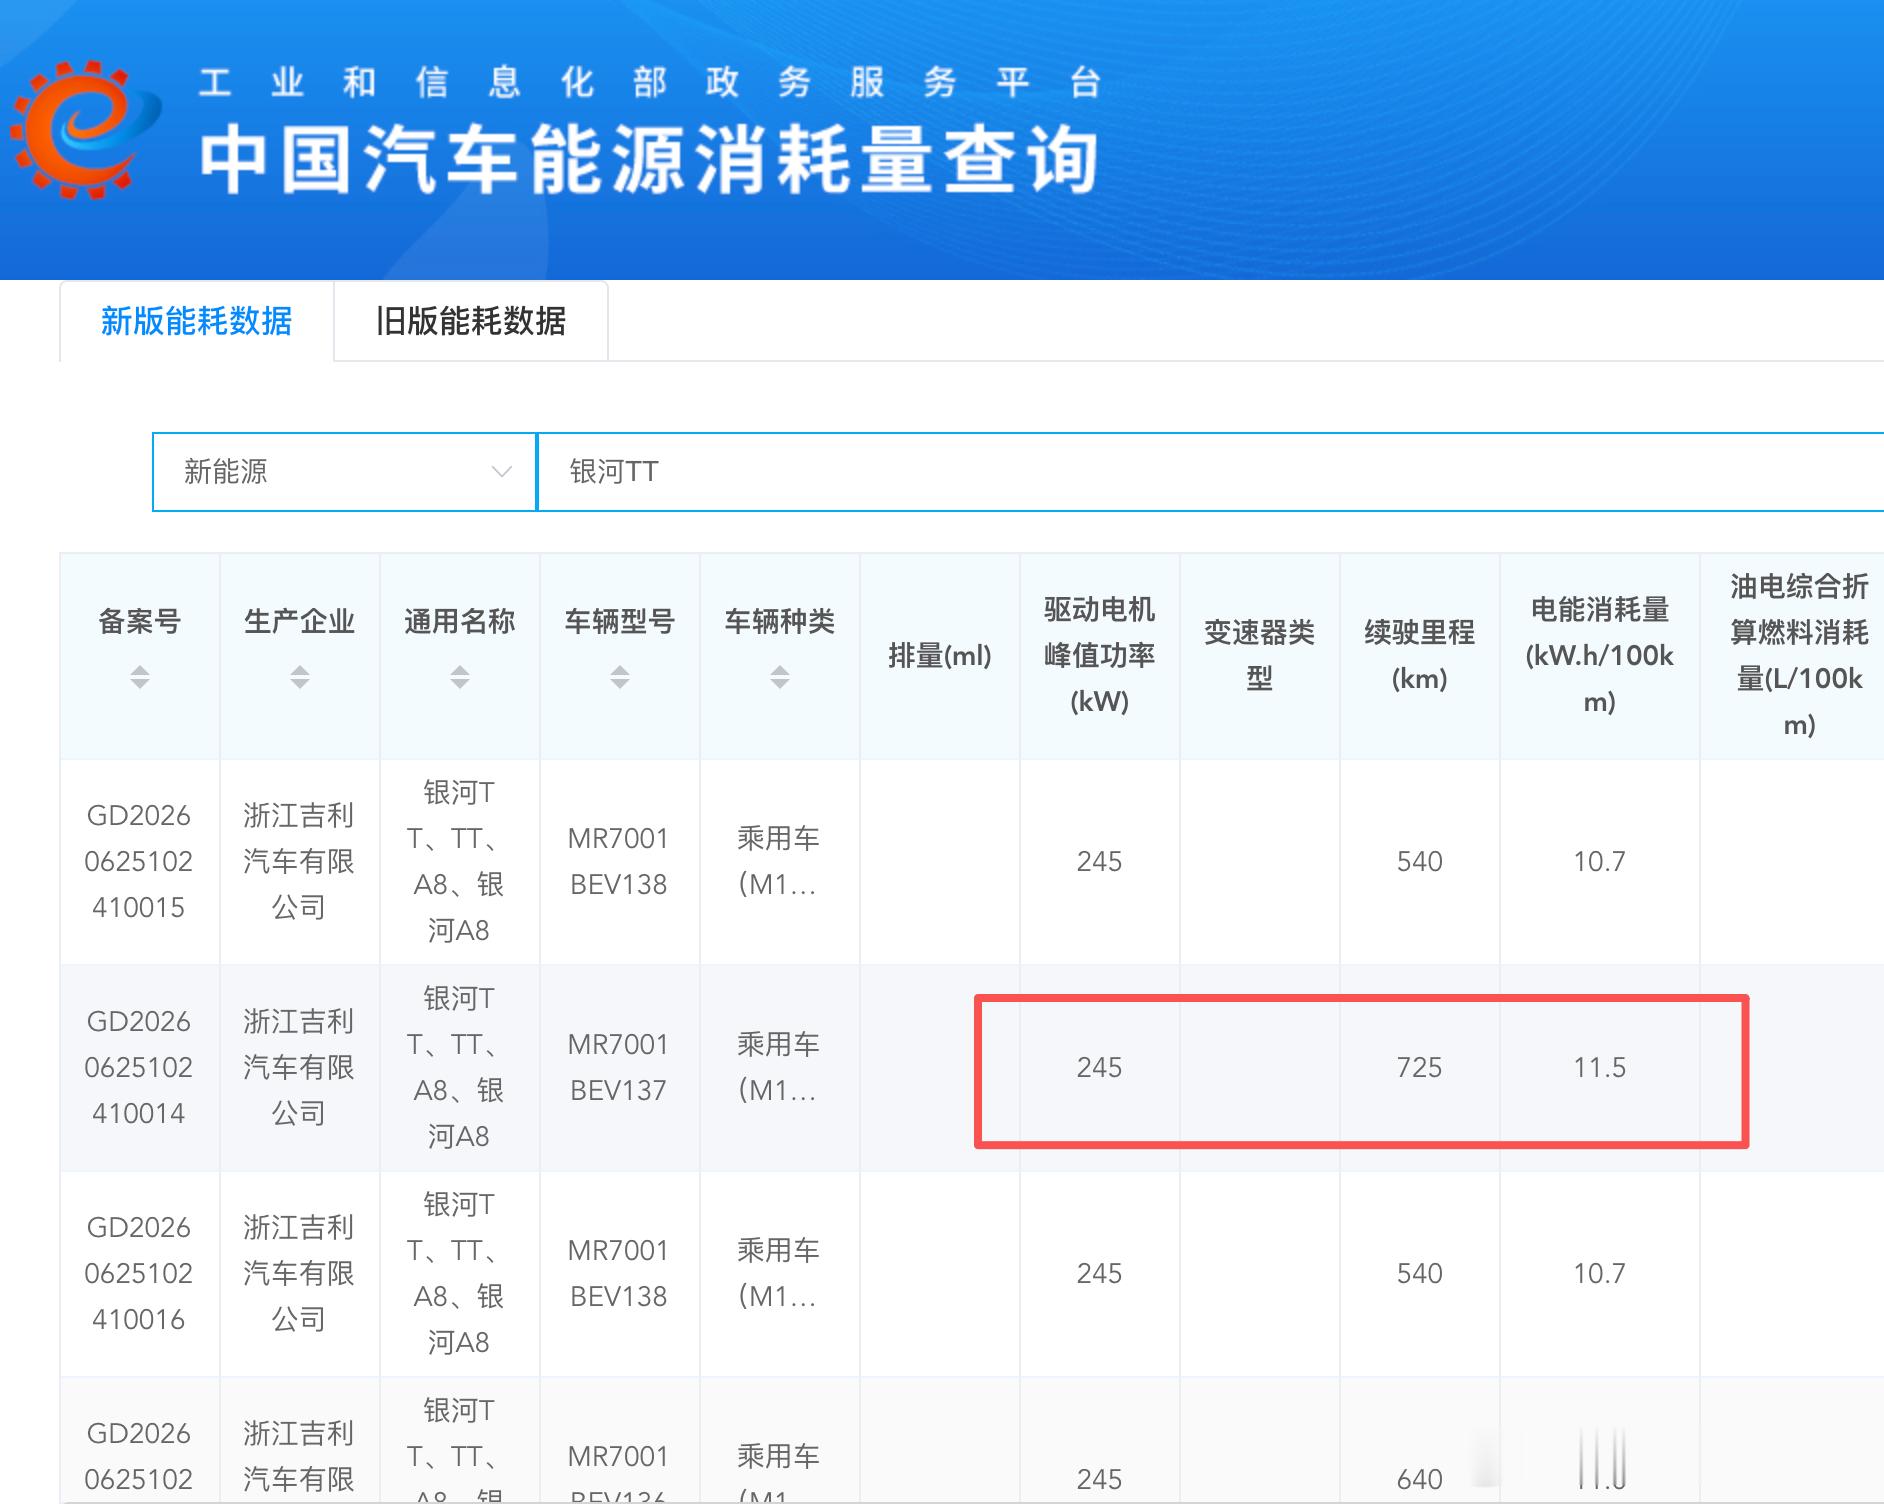Click 工业和信息化部政务服务平台 header text
This screenshot has height=1504, width=1884.
(x=650, y=82)
